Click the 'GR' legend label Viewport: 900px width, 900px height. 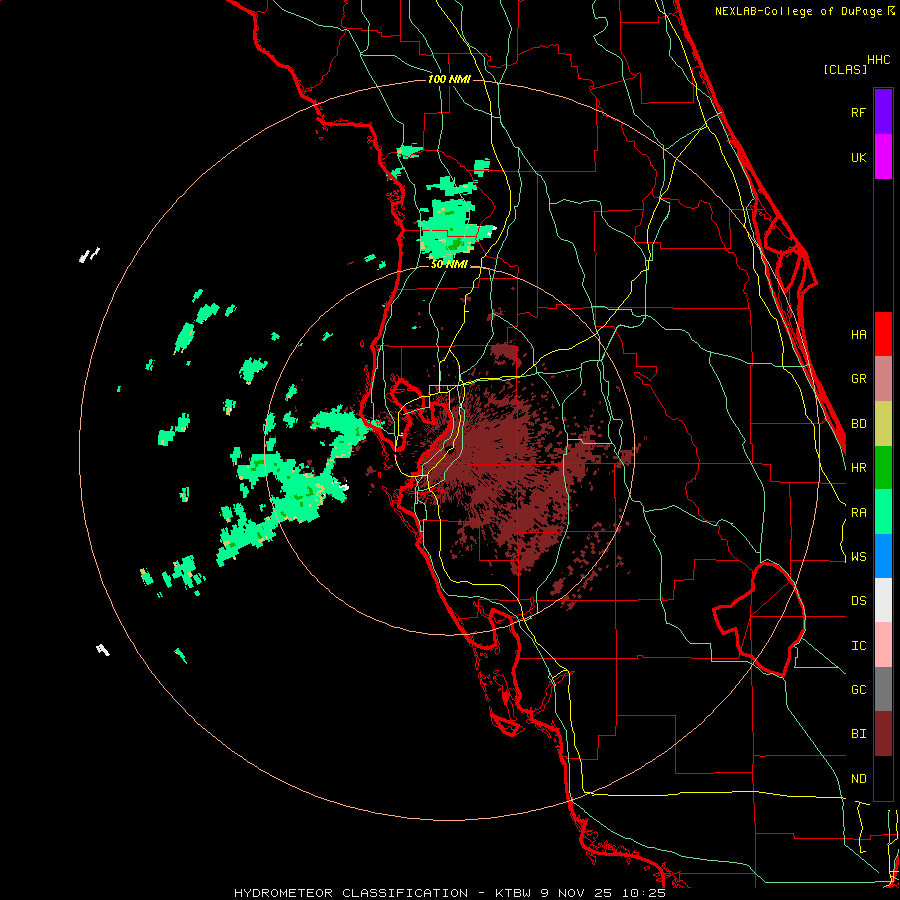pos(858,379)
